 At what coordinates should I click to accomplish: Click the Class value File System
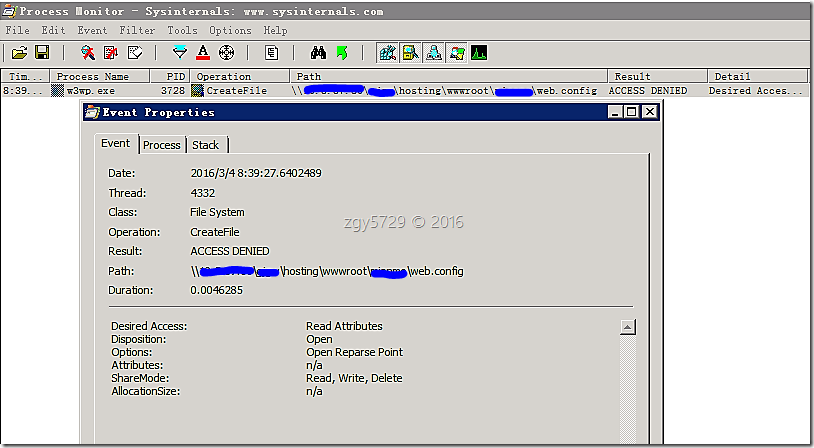(217, 212)
